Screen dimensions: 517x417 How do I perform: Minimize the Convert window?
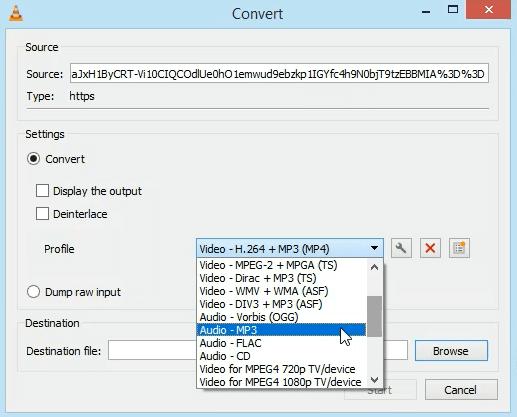(426, 12)
